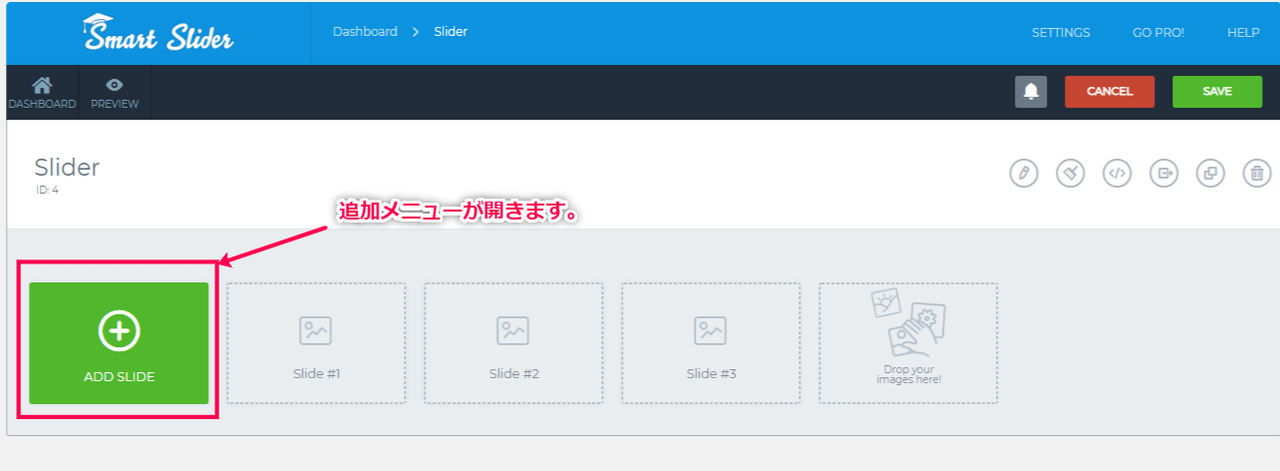Duplicate the slider with the copy icon

click(x=1210, y=173)
